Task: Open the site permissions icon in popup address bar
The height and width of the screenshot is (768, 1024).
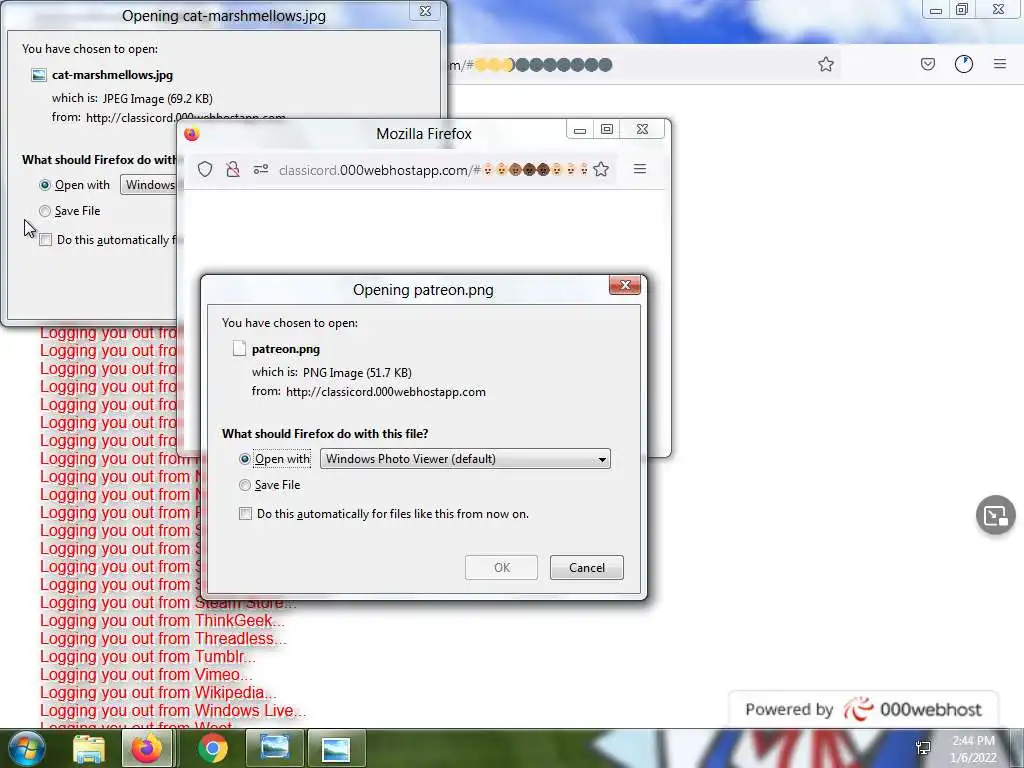Action: pos(261,170)
